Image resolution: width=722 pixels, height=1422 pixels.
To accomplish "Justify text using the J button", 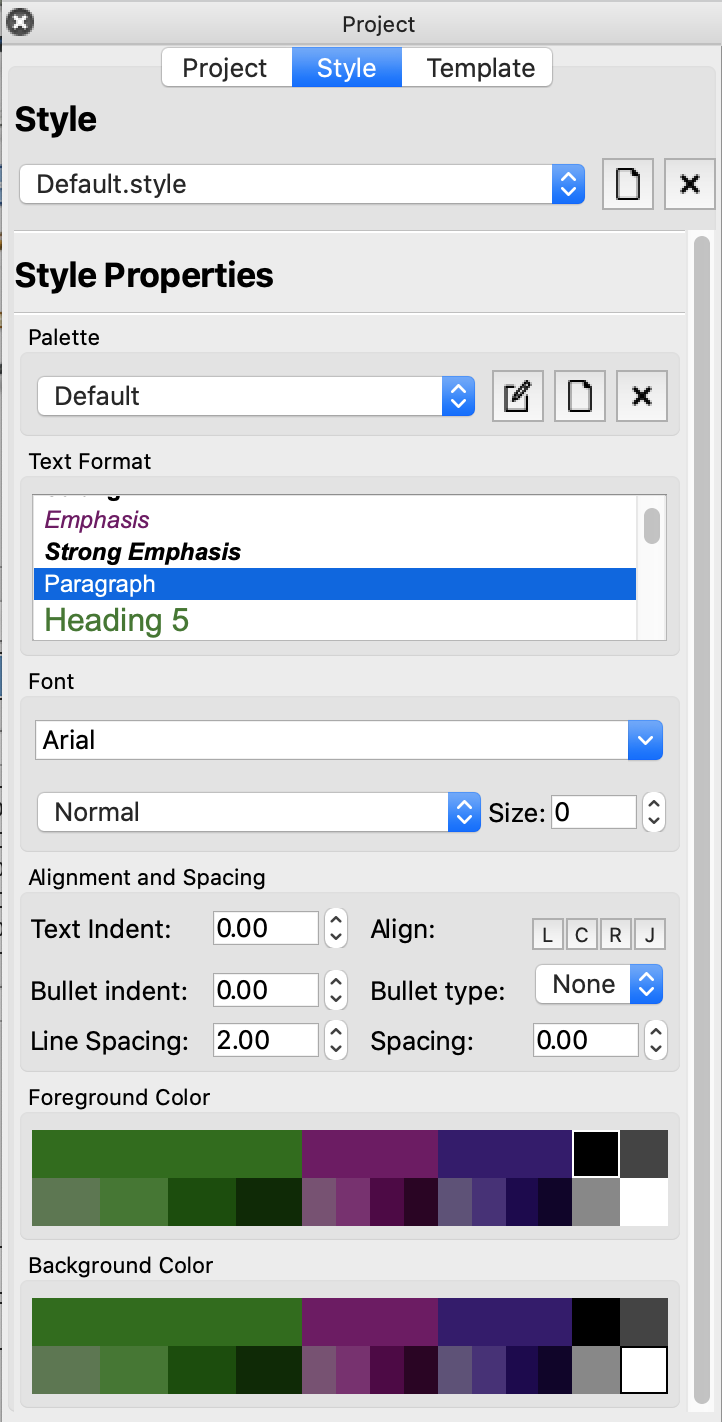I will point(649,935).
